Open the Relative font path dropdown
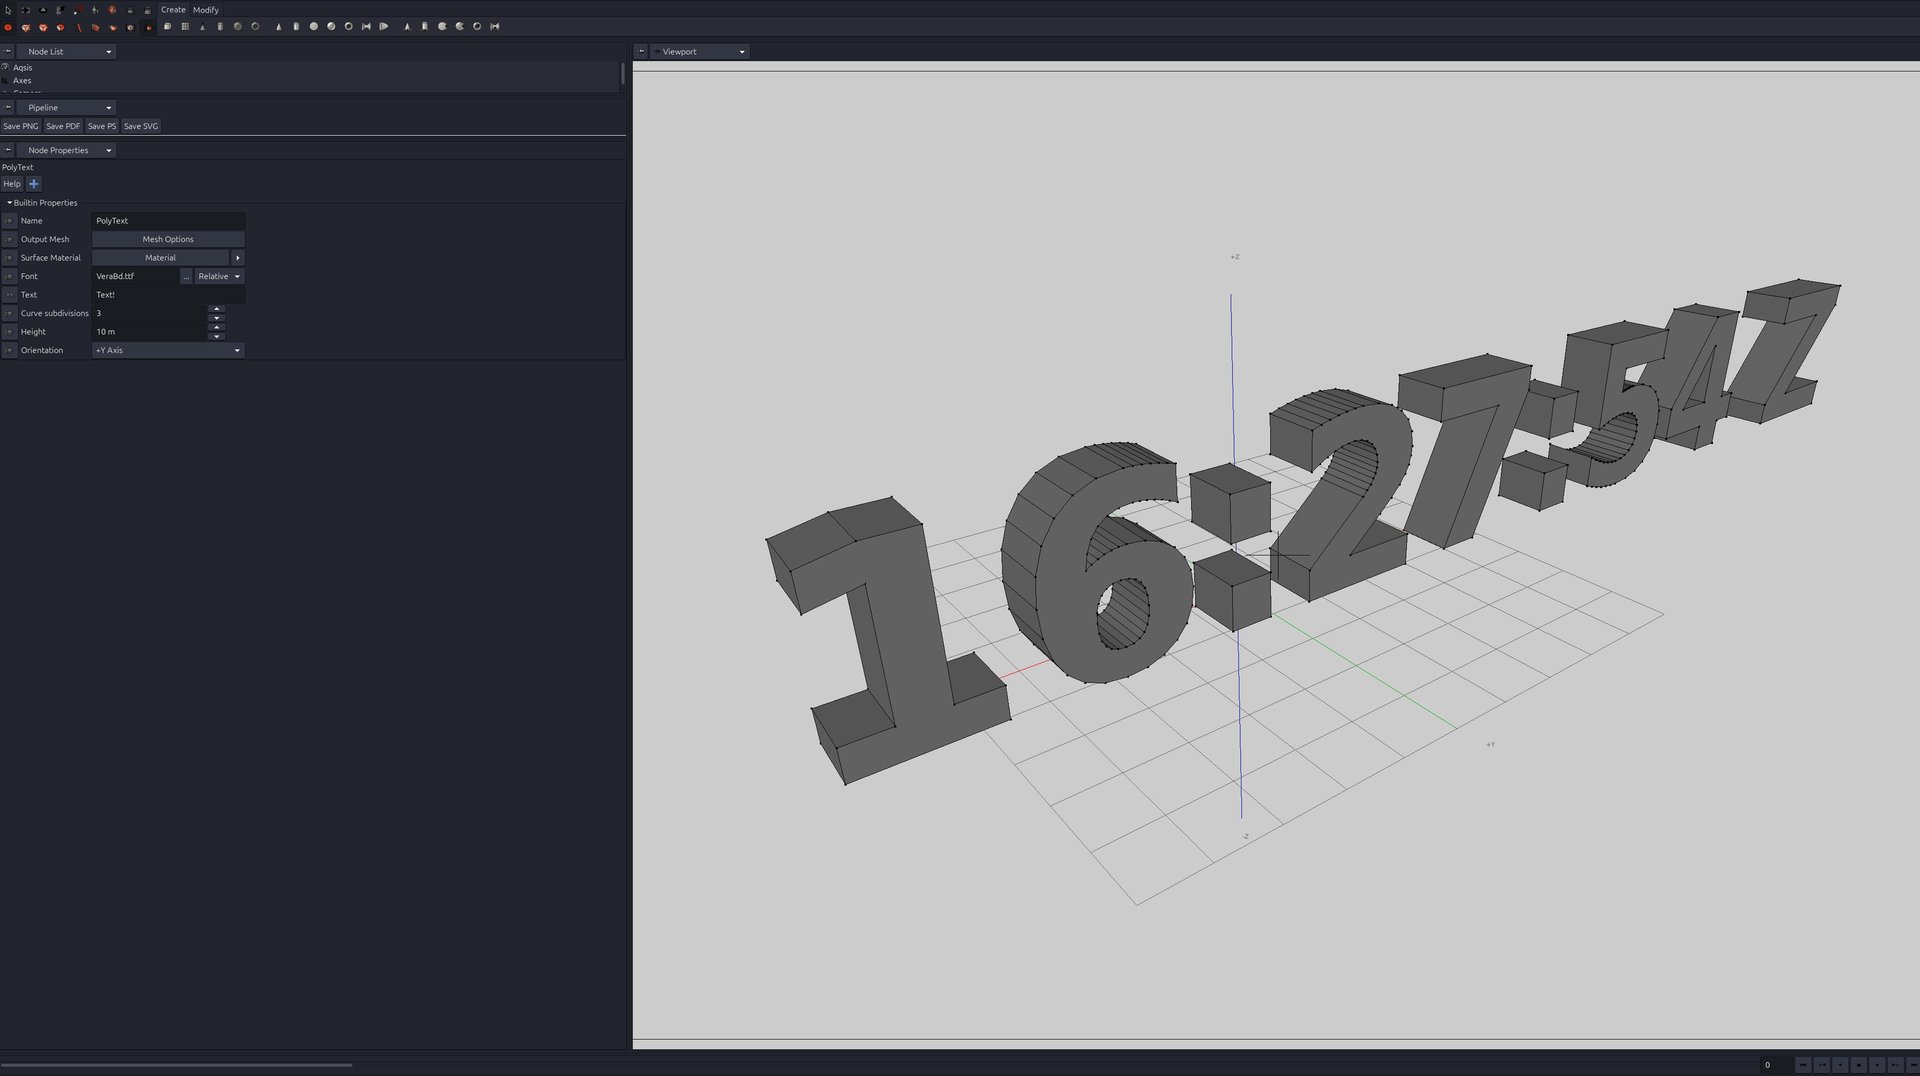 pyautogui.click(x=219, y=277)
